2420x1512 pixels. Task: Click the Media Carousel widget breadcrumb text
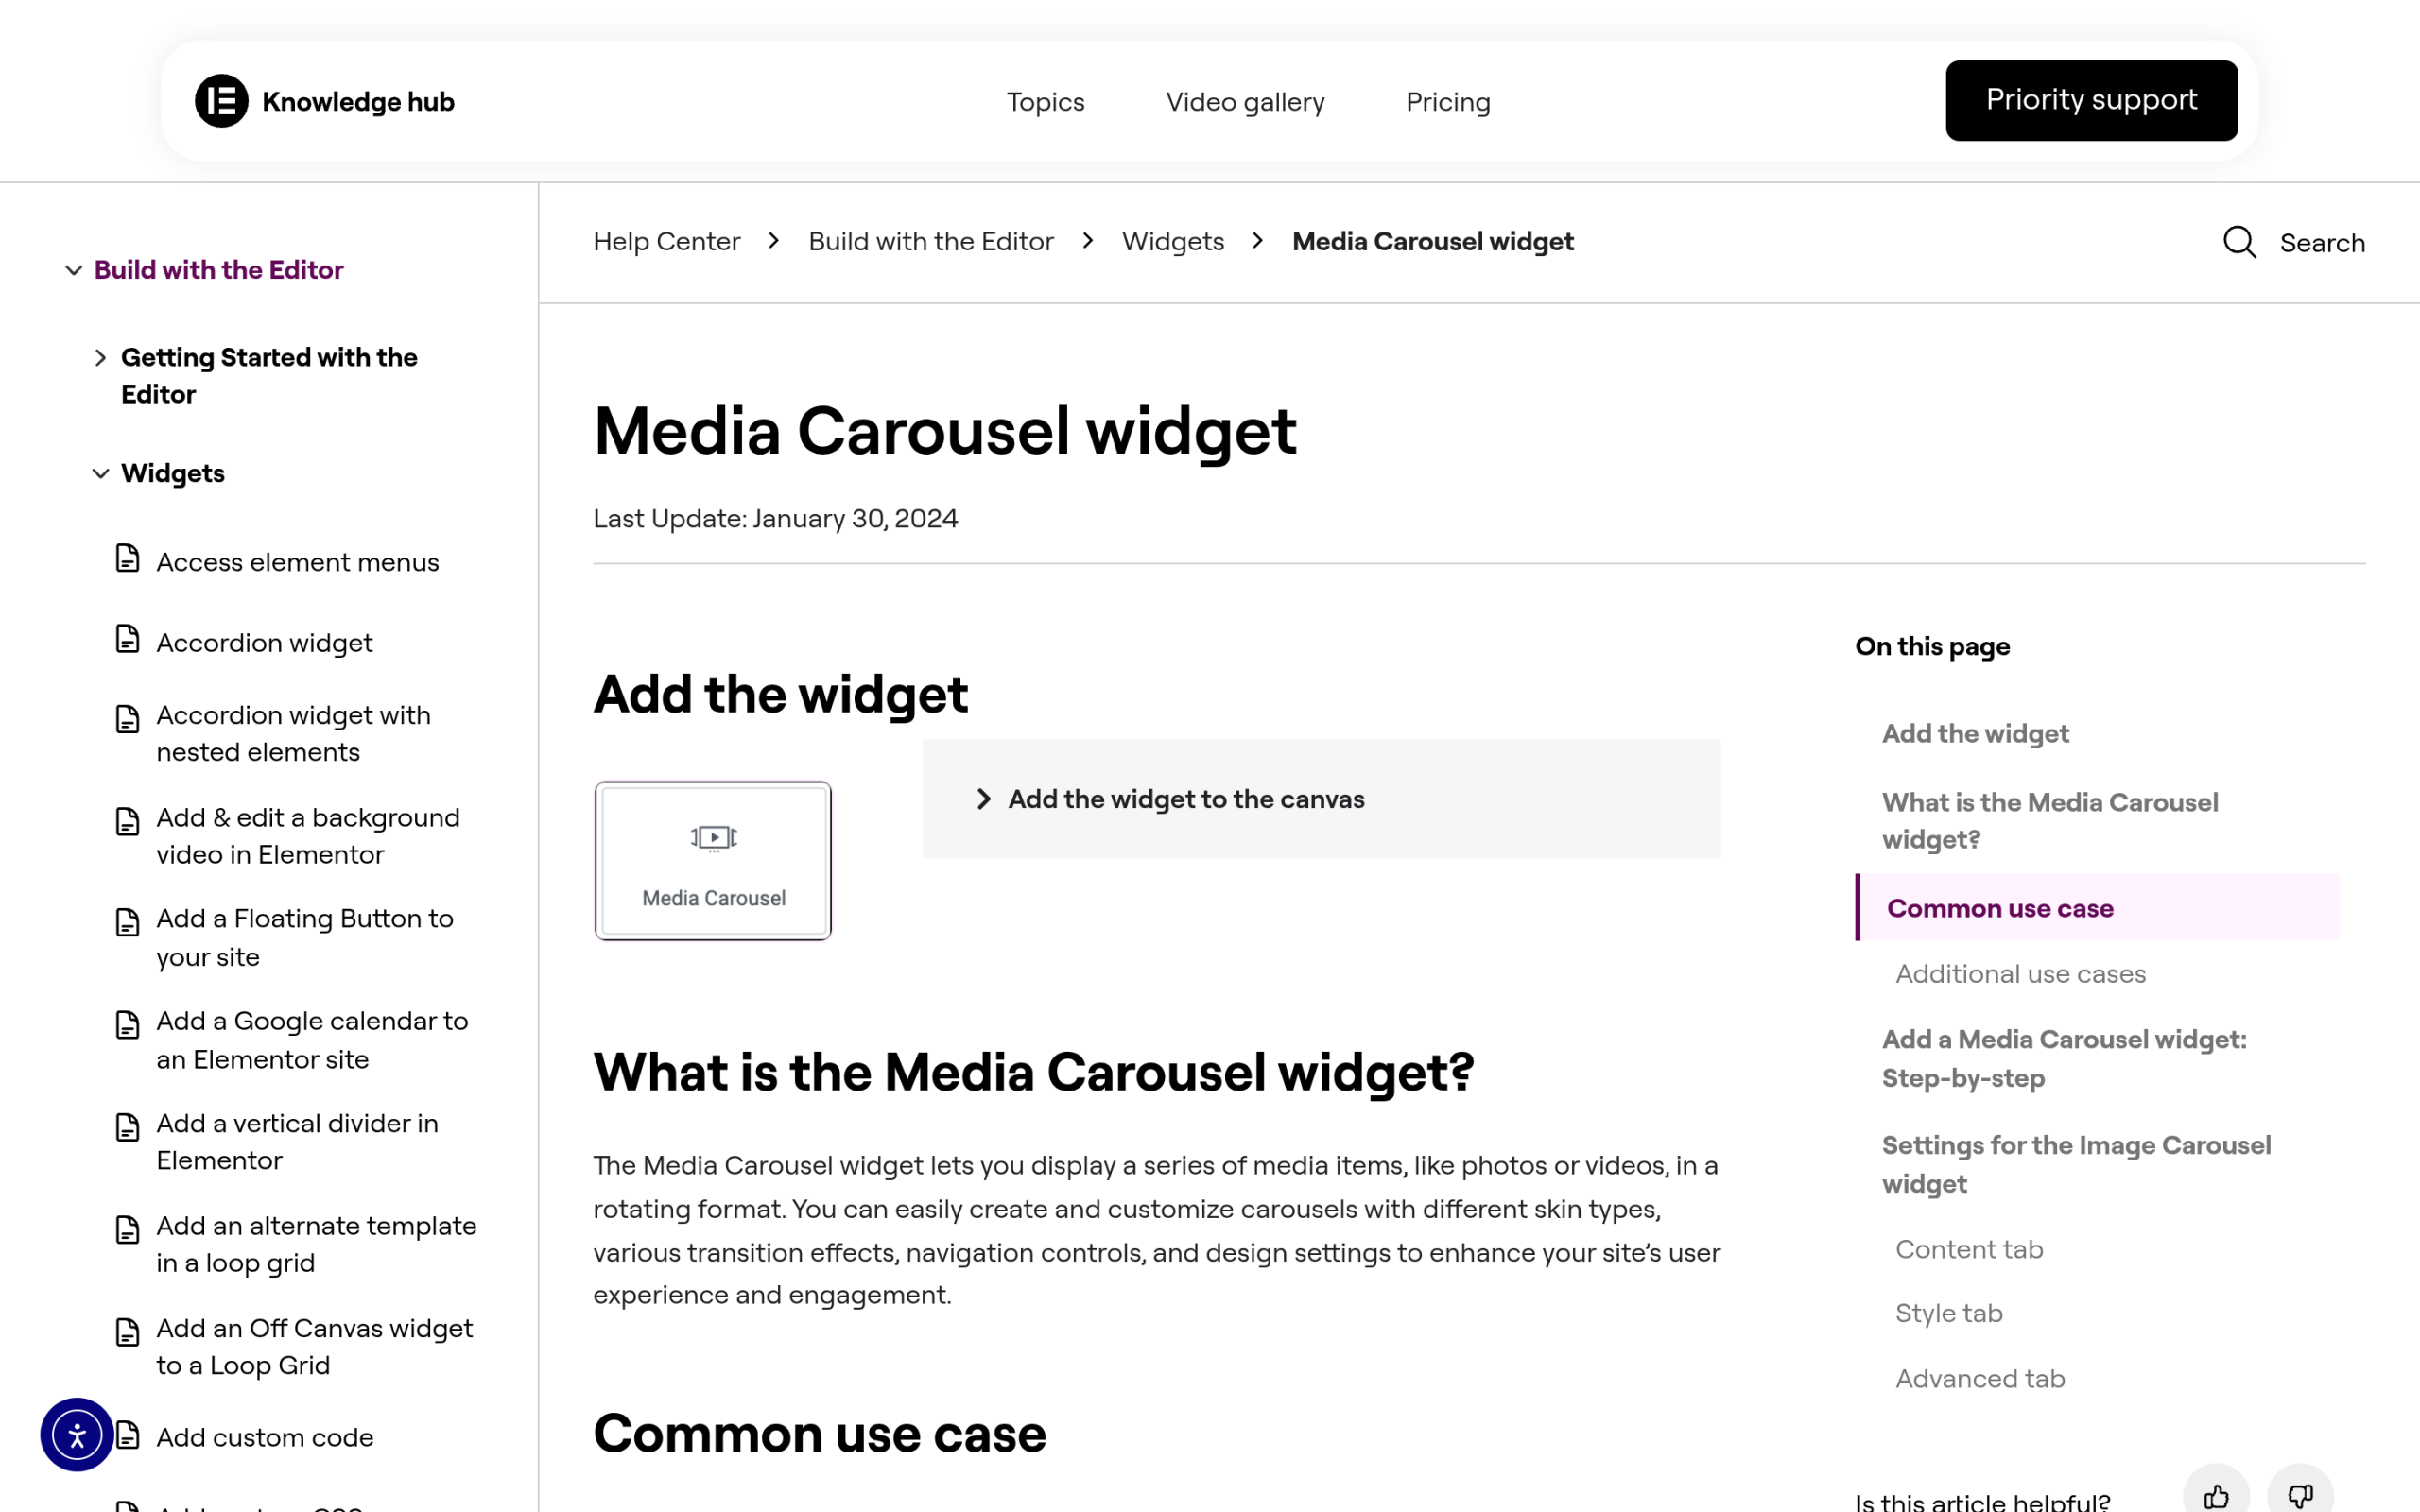pyautogui.click(x=1432, y=242)
